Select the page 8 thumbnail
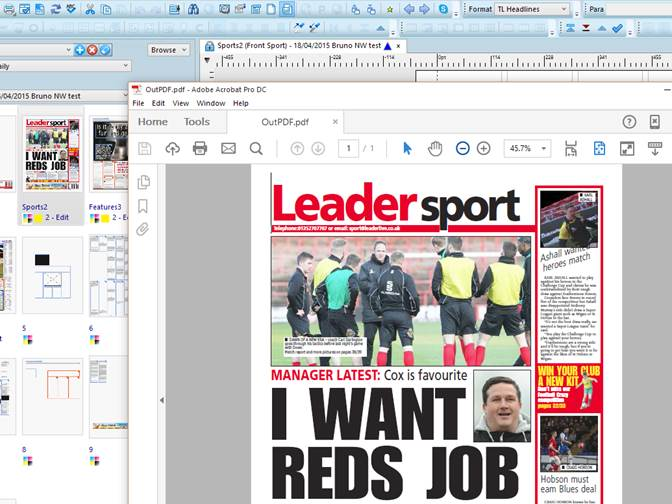 point(52,397)
